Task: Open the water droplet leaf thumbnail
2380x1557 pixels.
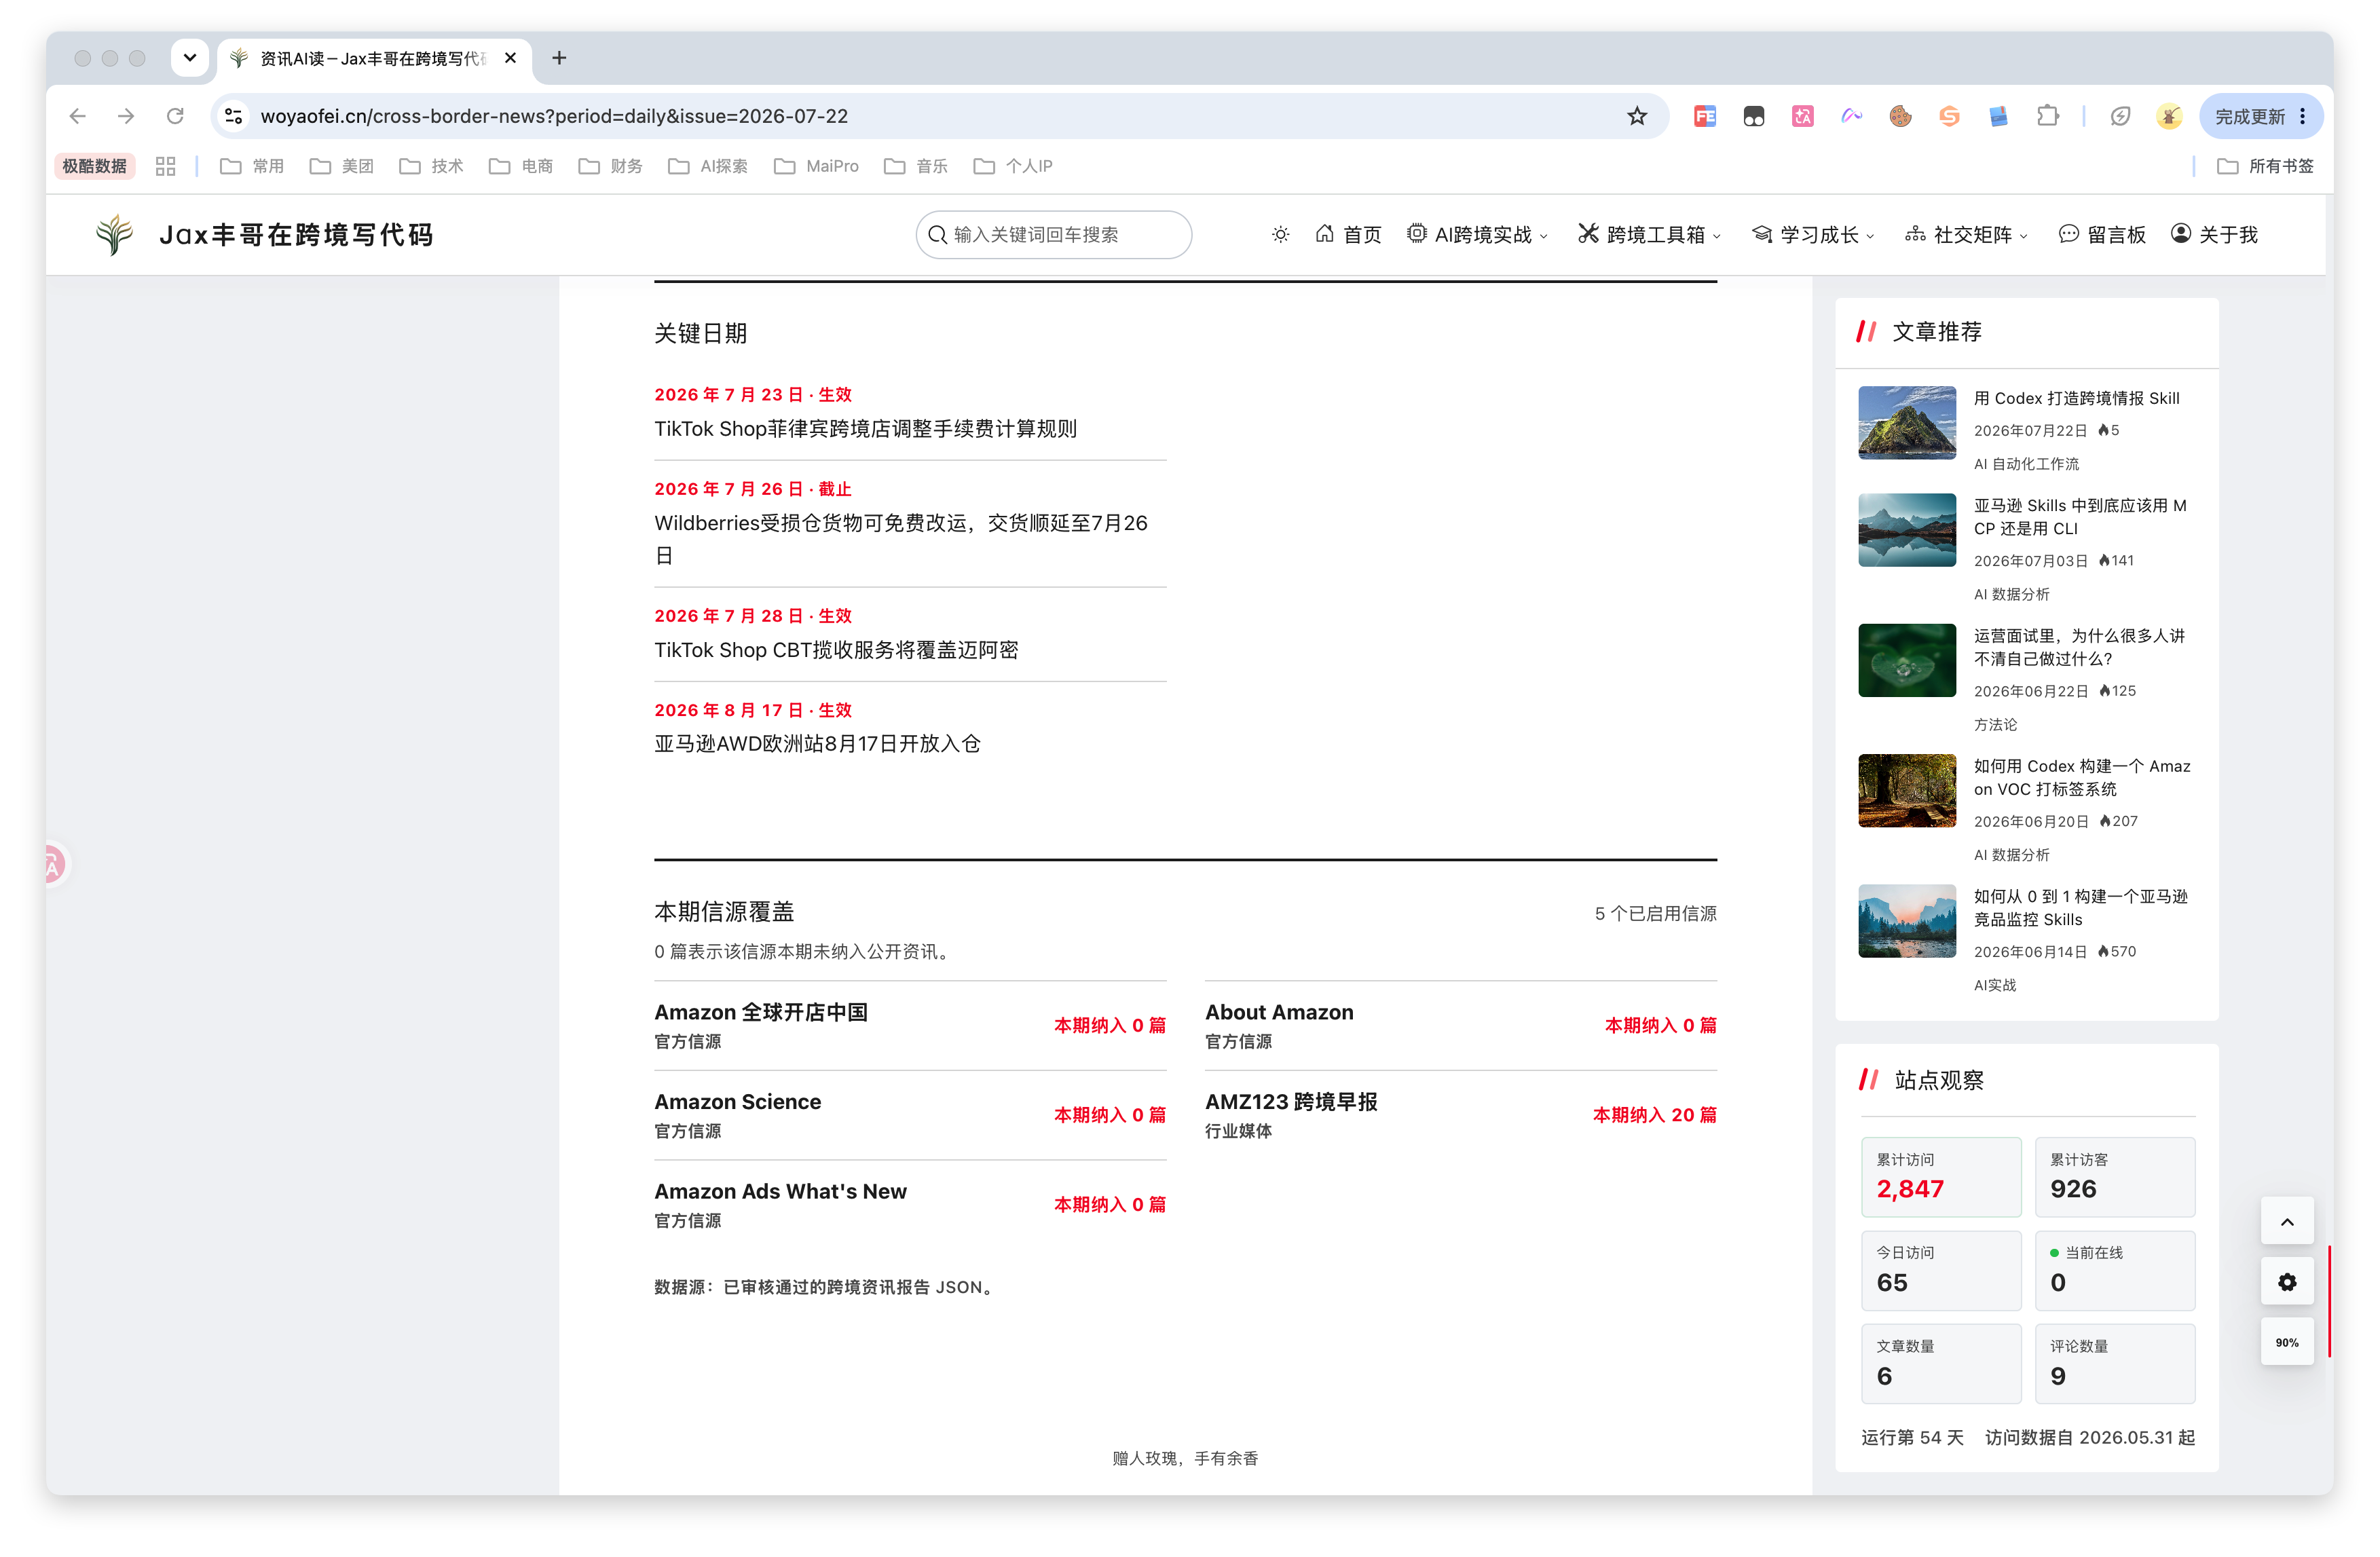Action: pos(1907,660)
